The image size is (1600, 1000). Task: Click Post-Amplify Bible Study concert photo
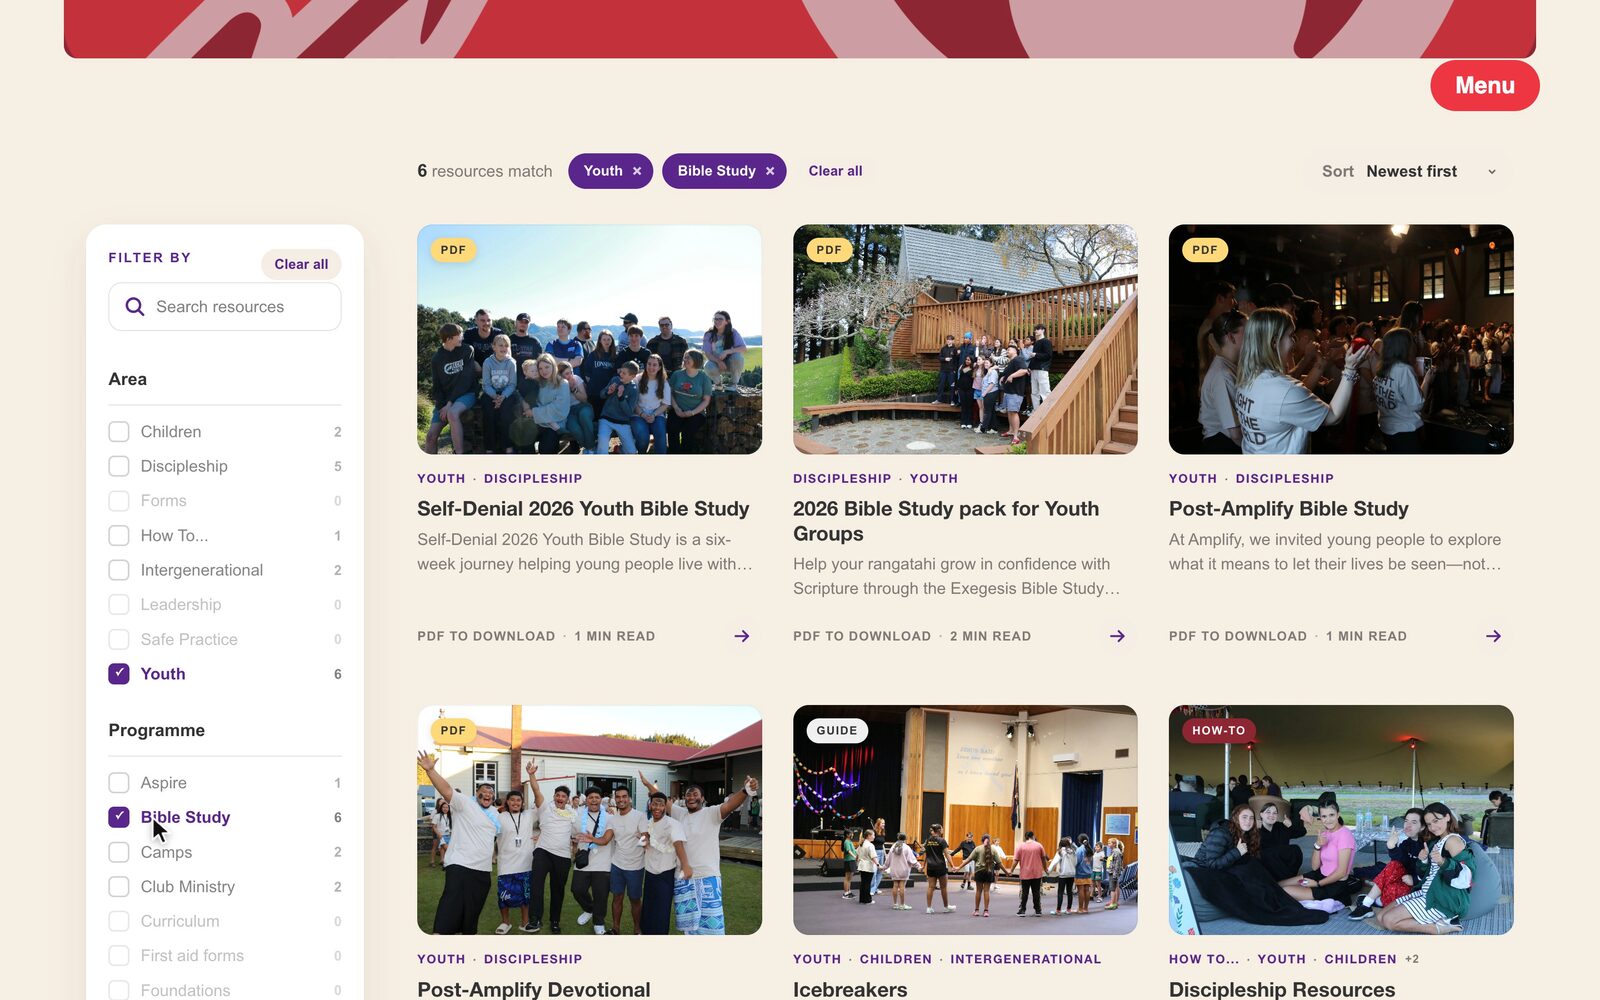pos(1341,339)
